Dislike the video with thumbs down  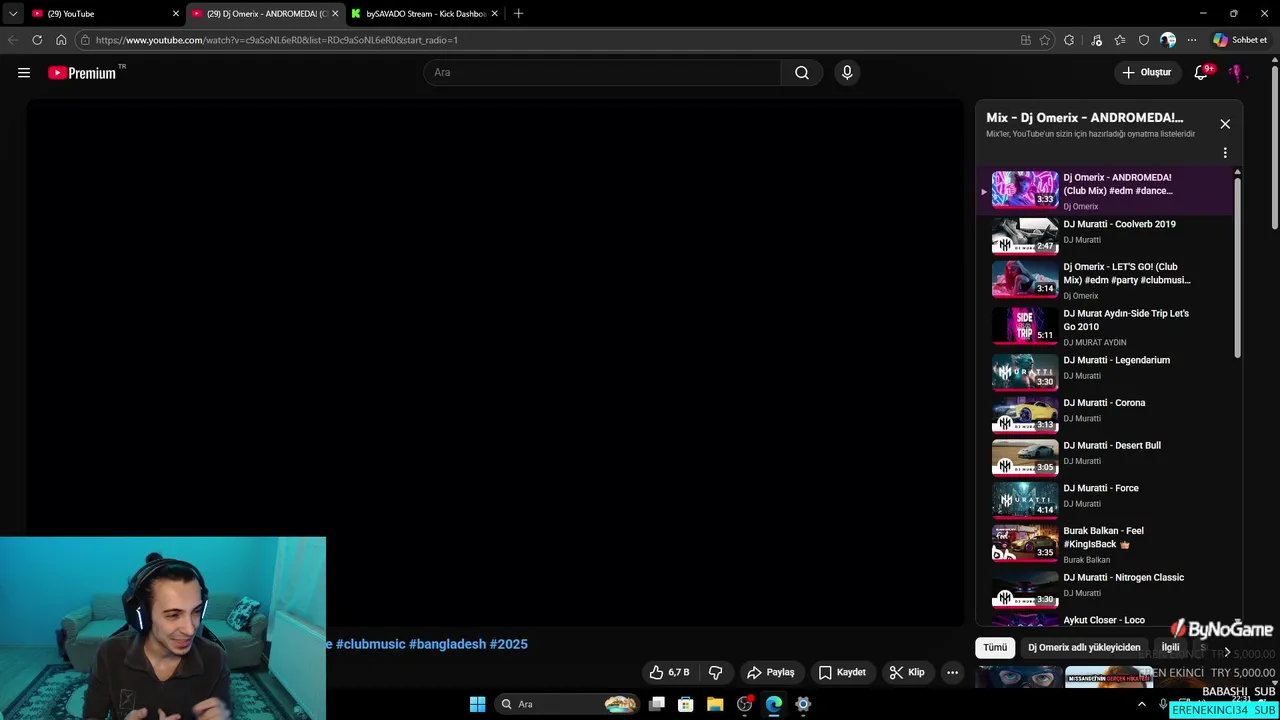coord(716,672)
